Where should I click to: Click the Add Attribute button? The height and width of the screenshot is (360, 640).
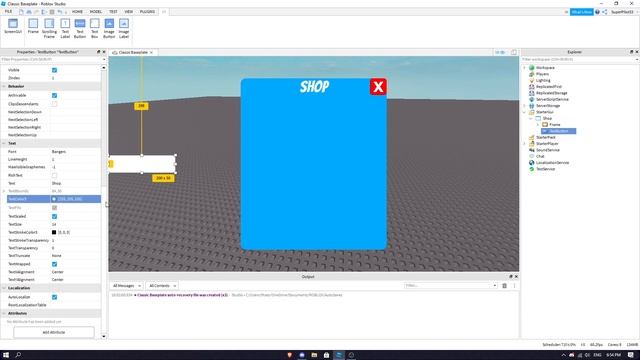[54, 332]
